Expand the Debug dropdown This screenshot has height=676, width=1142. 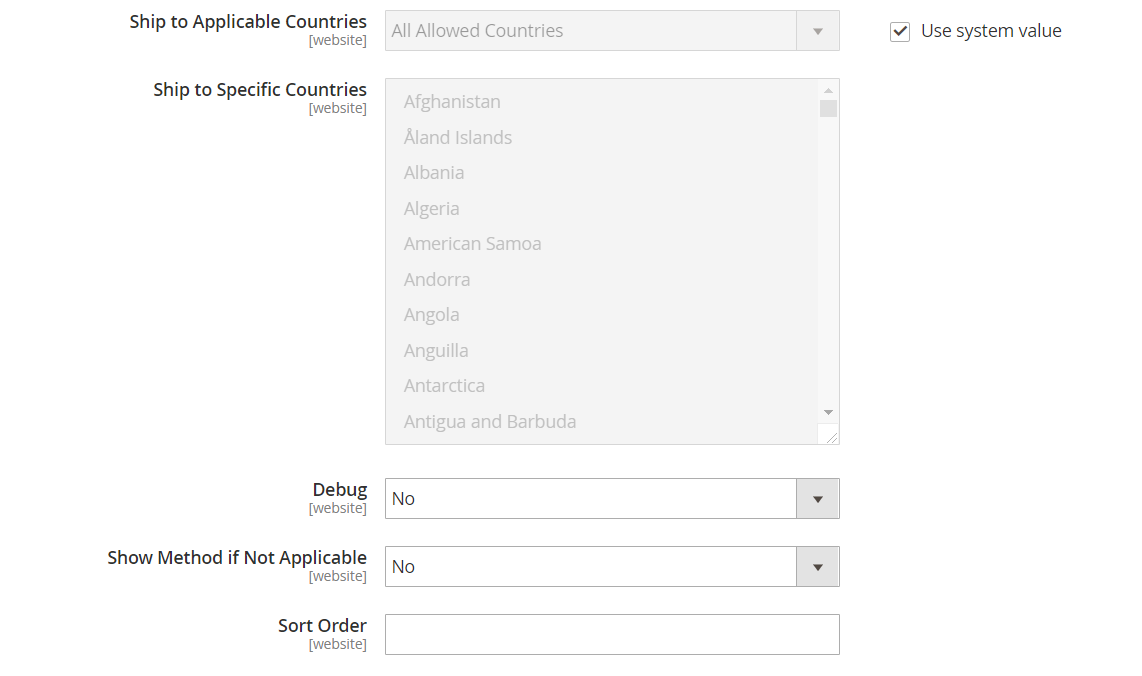click(x=612, y=499)
